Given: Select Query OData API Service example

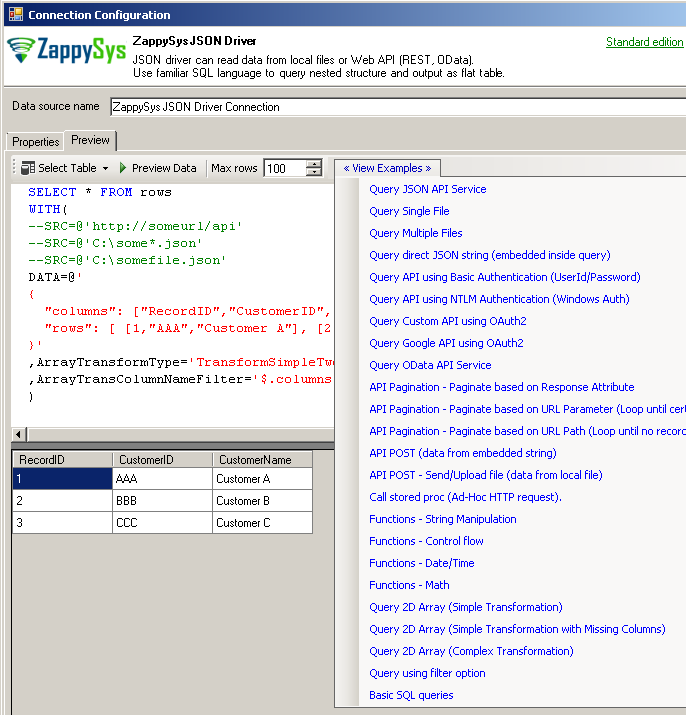Looking at the screenshot, I should pos(430,365).
